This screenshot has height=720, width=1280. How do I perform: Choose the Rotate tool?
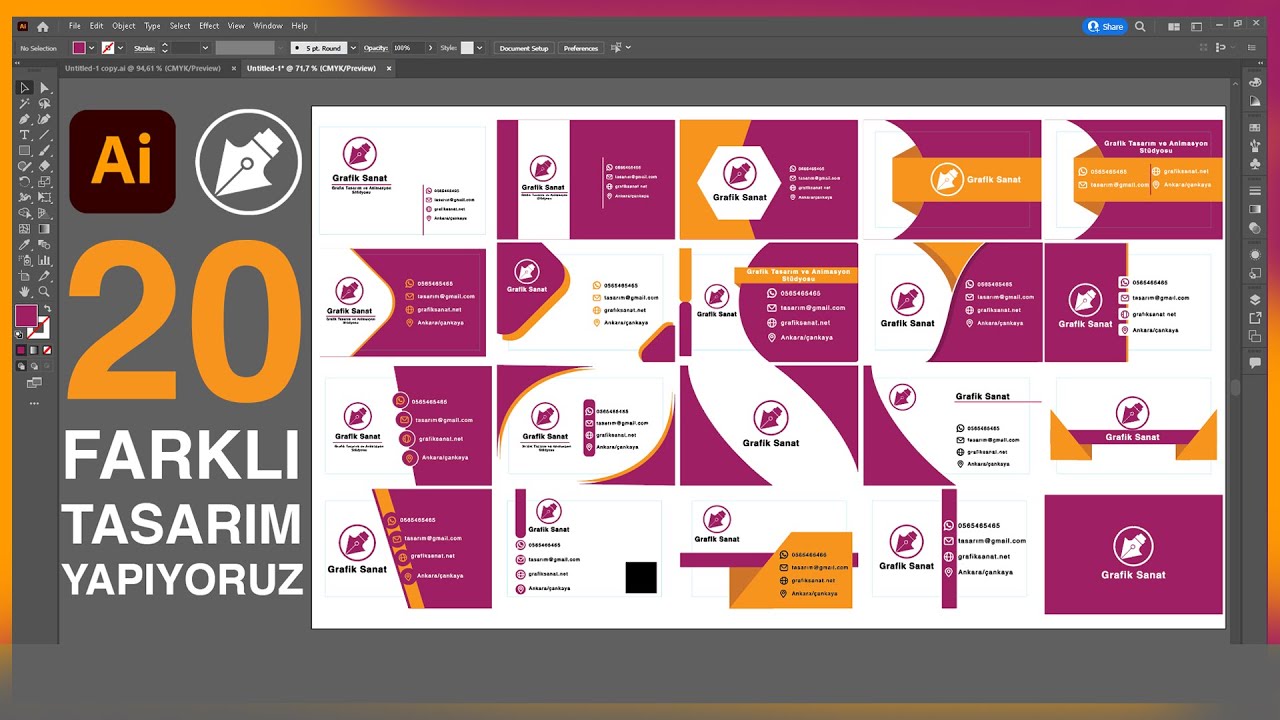pos(25,182)
